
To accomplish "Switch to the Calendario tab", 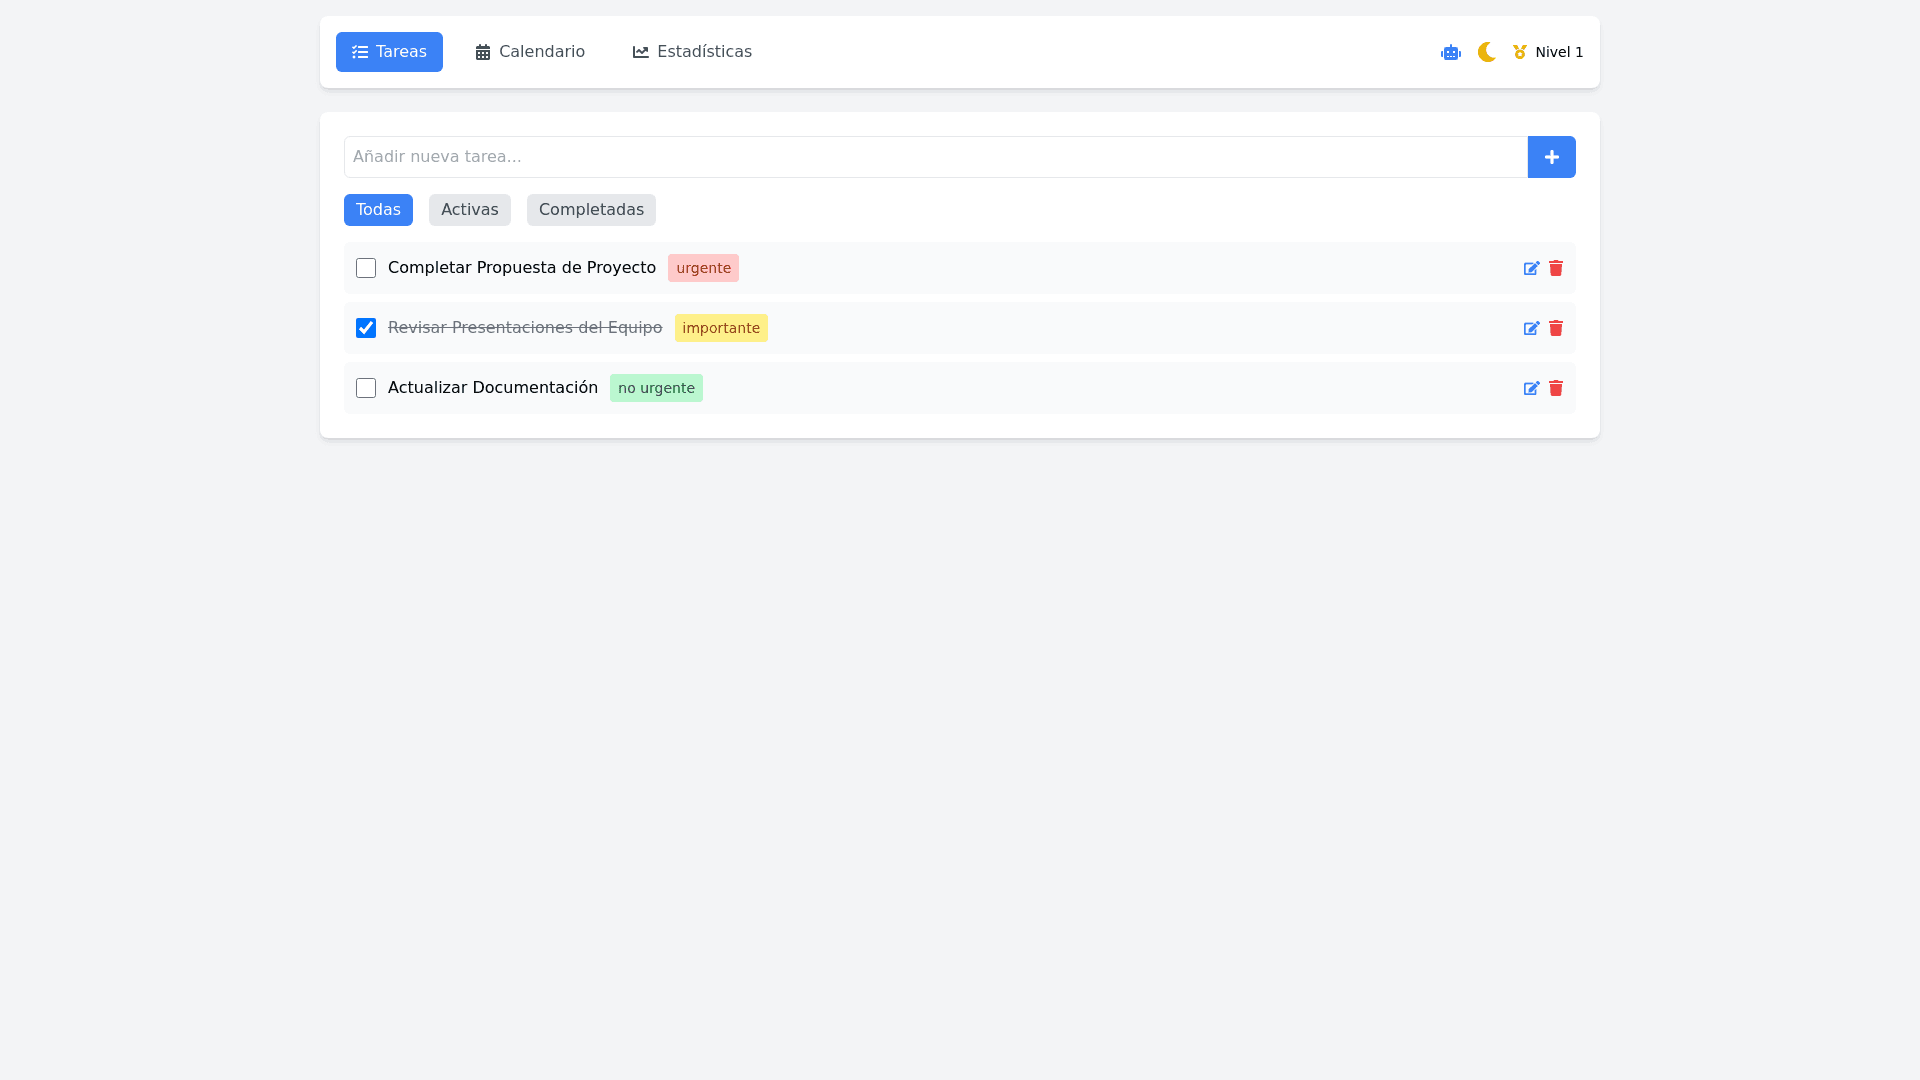I will (x=530, y=52).
